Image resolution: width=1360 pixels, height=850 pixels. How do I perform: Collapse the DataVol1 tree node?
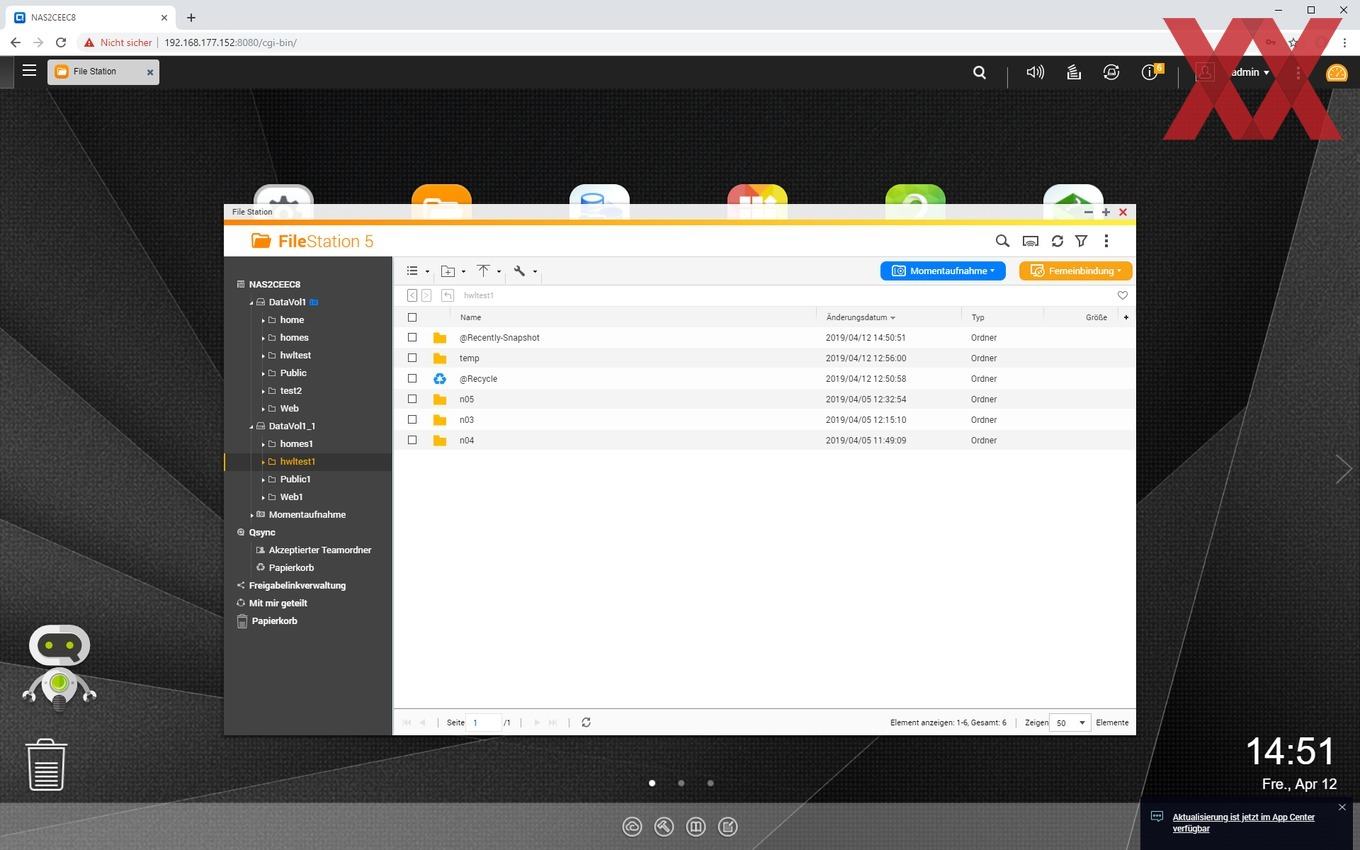pyautogui.click(x=251, y=303)
